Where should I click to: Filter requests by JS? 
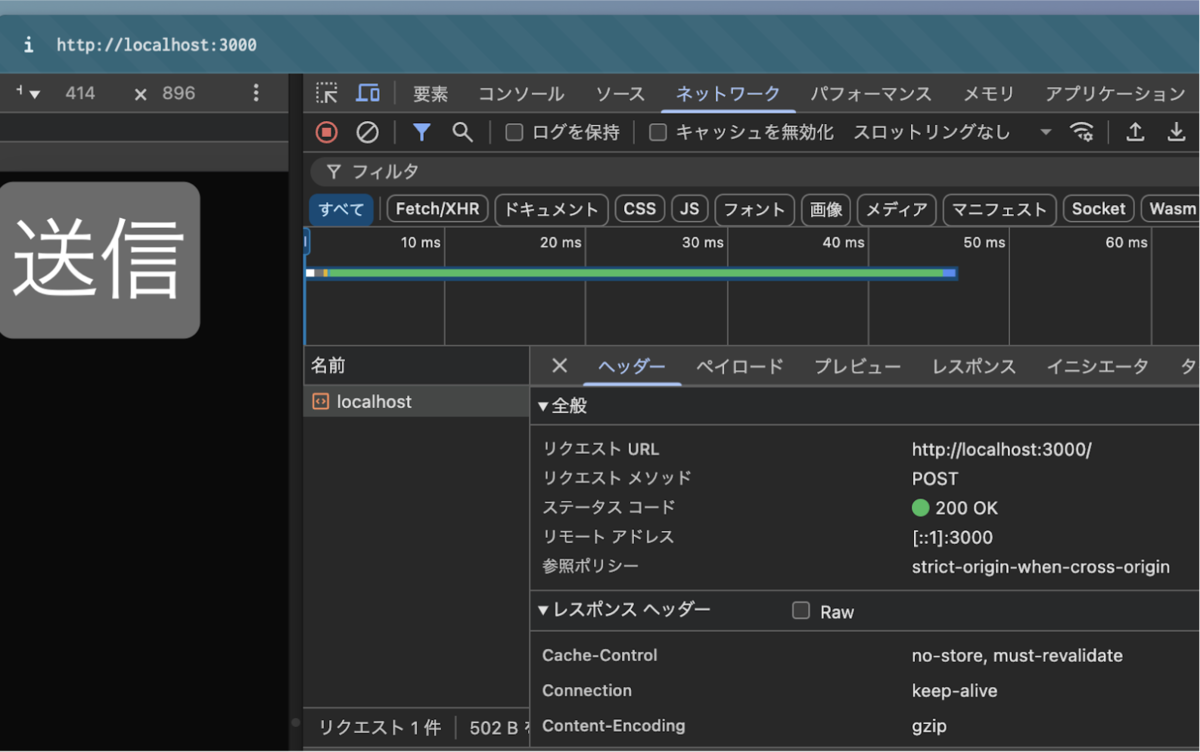pyautogui.click(x=690, y=209)
